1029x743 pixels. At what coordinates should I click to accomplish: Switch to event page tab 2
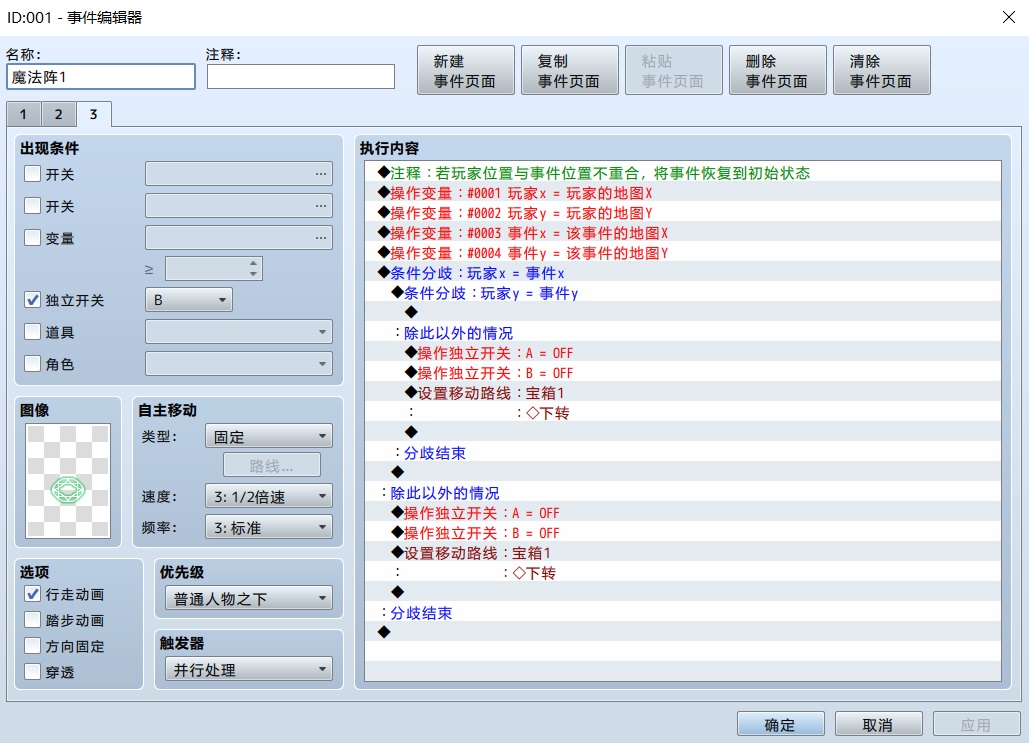[58, 114]
